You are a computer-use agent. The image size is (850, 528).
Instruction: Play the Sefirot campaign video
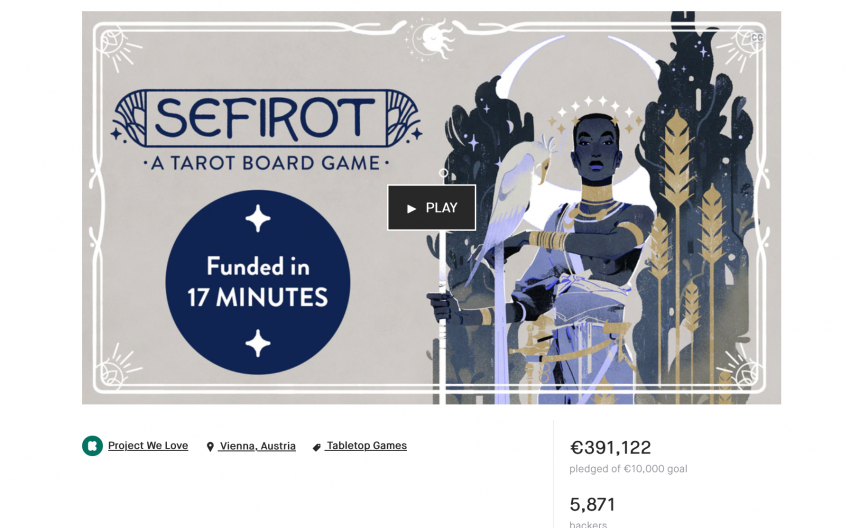click(x=432, y=208)
